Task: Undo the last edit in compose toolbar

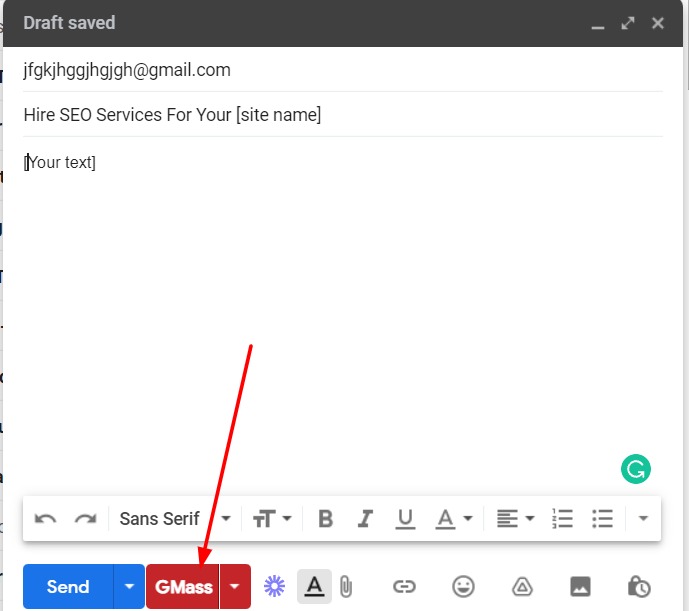Action: click(45, 519)
